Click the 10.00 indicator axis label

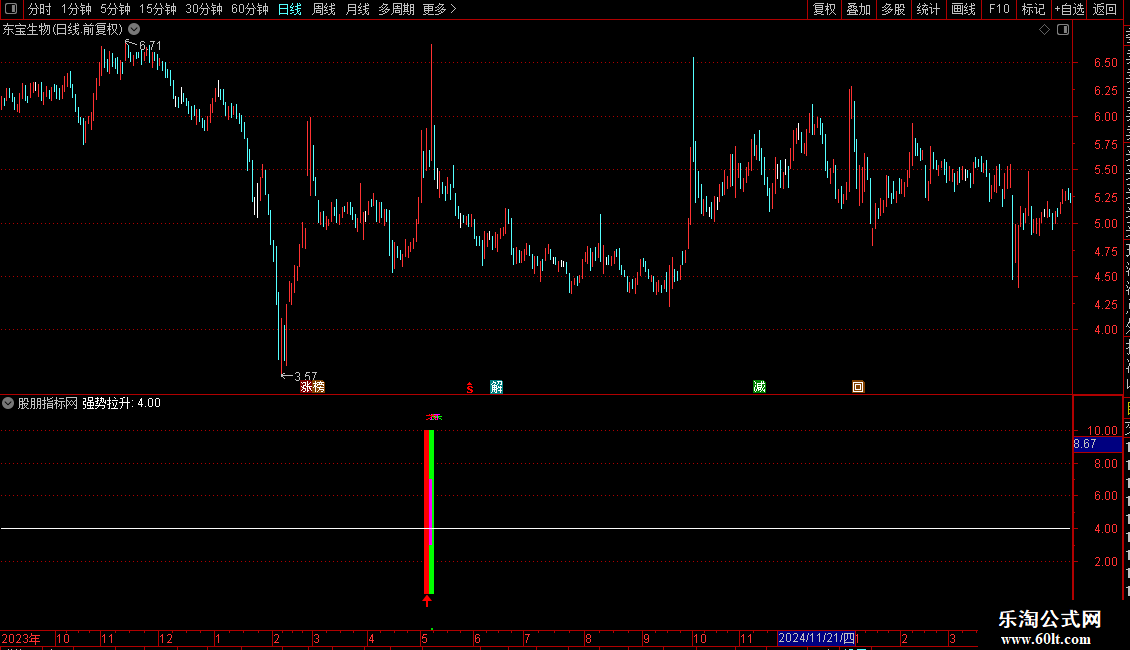point(1102,430)
